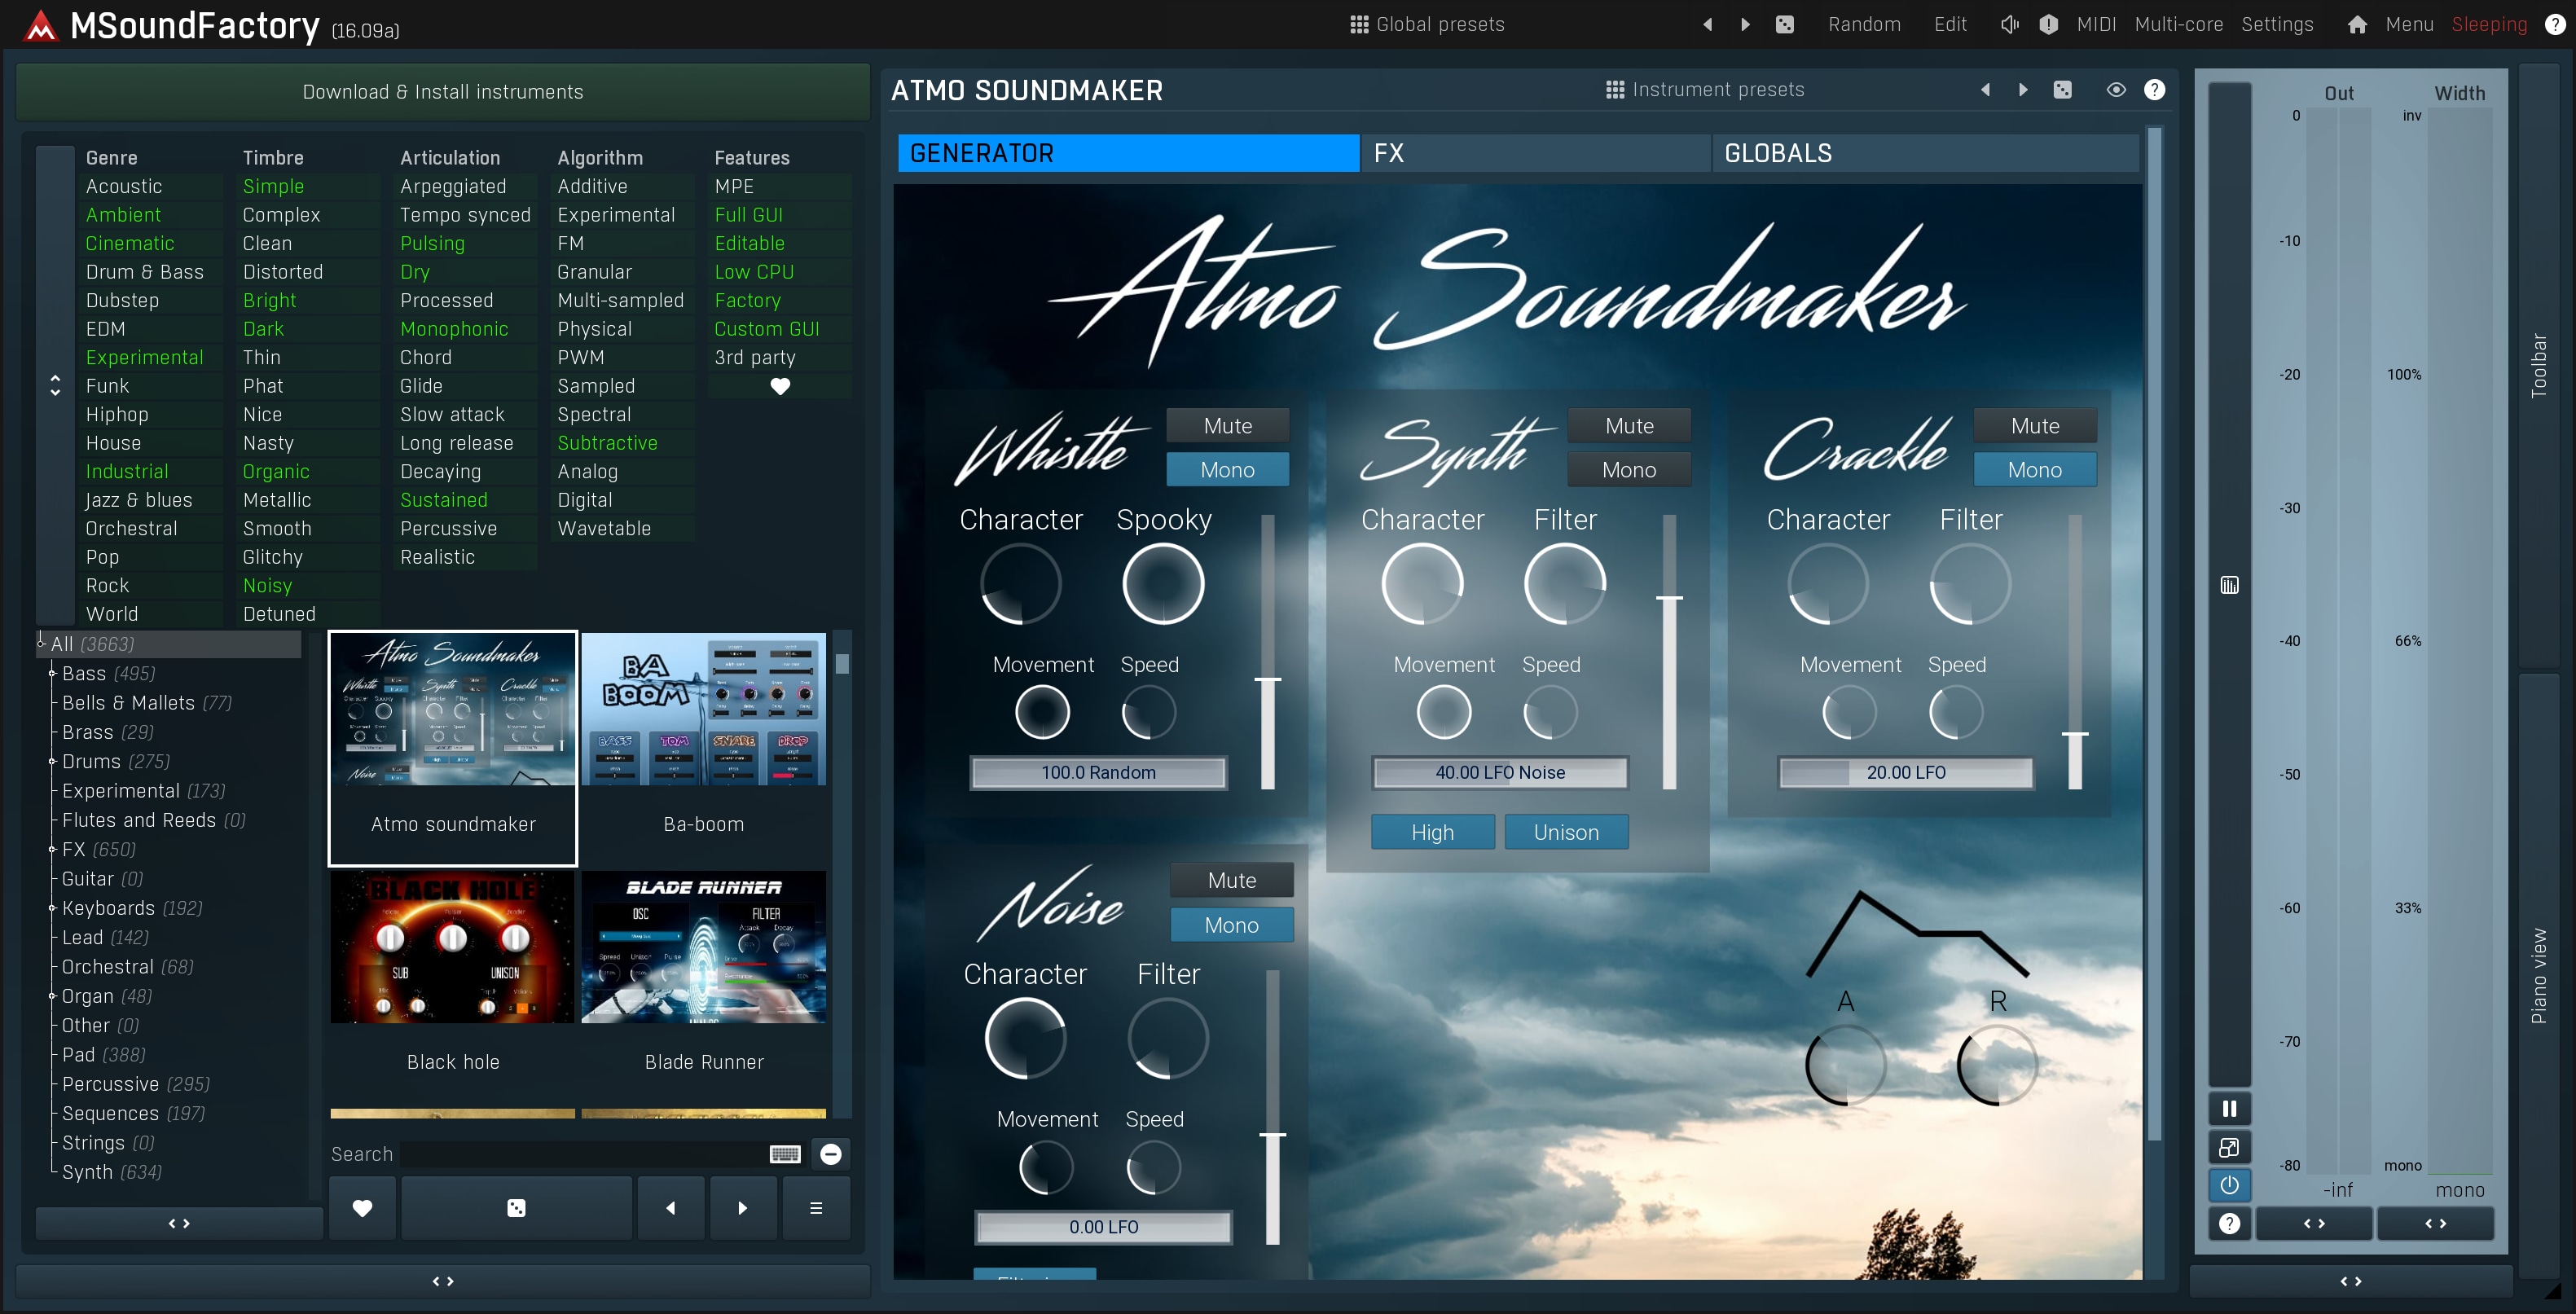Click the meter mode icon beside the level bar

coord(2229,585)
